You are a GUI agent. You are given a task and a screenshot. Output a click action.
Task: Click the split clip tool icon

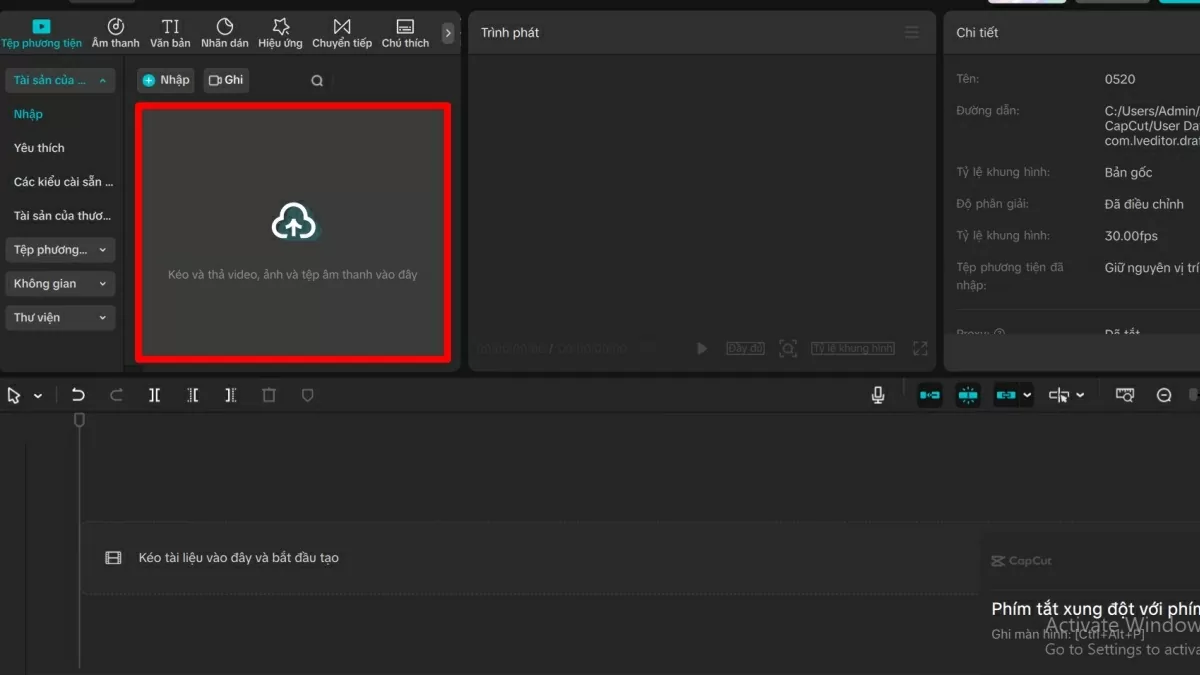[154, 396]
